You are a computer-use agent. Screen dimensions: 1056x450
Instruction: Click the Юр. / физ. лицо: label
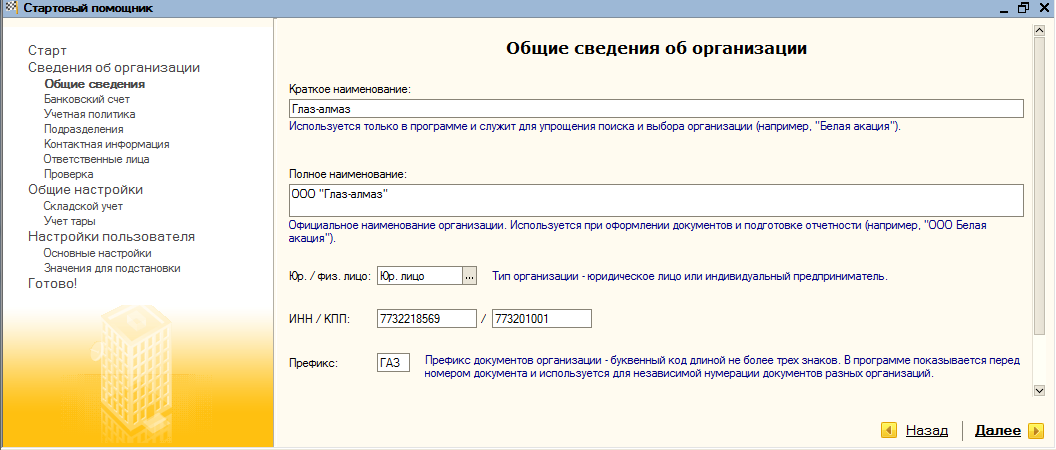pos(330,276)
